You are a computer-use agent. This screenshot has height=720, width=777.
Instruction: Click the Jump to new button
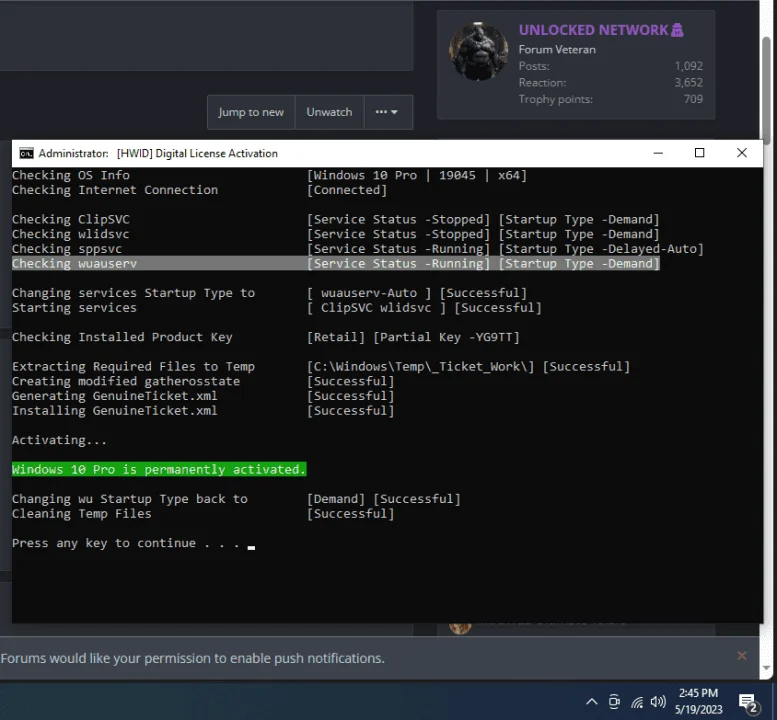tap(251, 112)
